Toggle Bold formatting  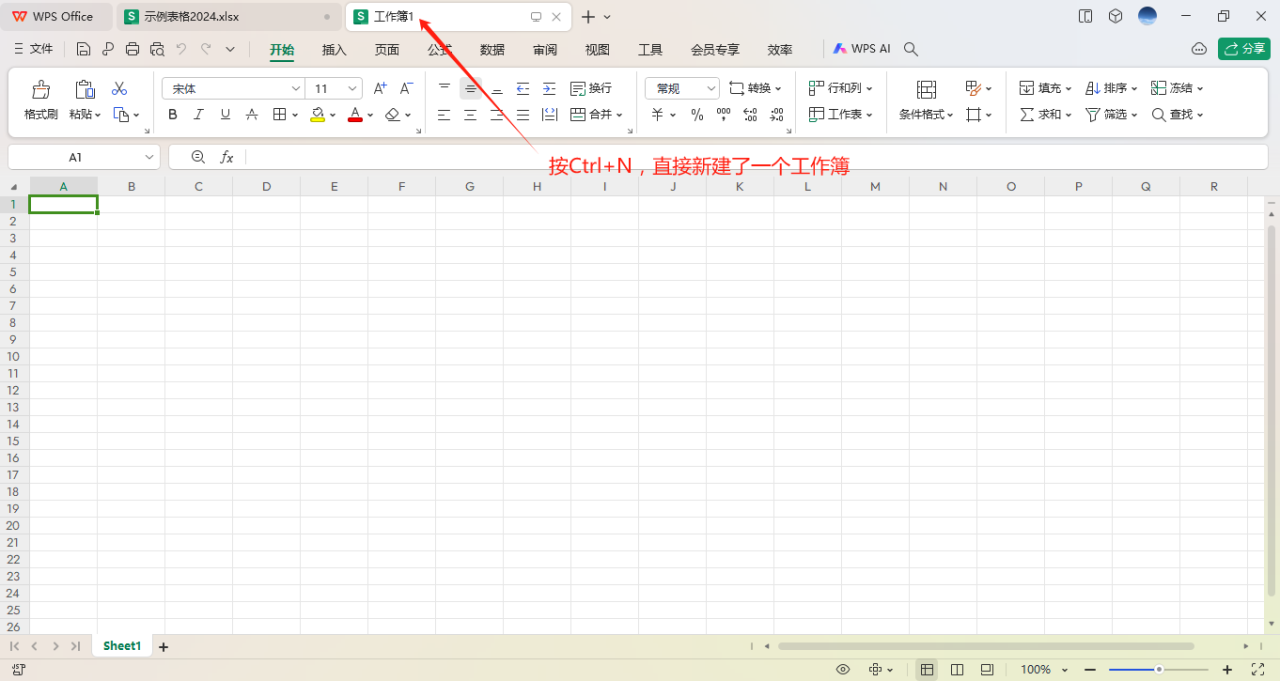(x=173, y=115)
